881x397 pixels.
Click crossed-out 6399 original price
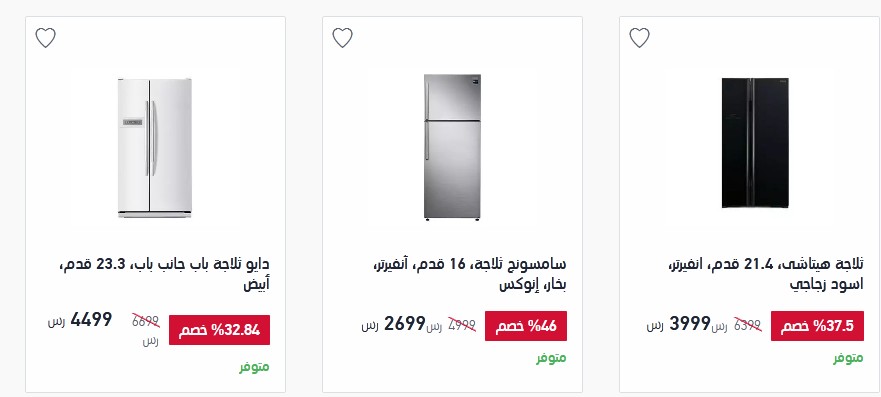tap(747, 325)
